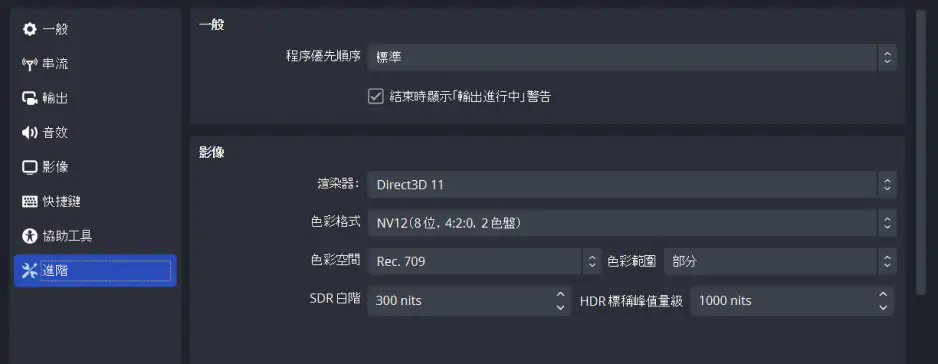This screenshot has width=938, height=364.
Task: Open the 渲染器 Direct3D 11 dropdown
Action: click(x=632, y=184)
